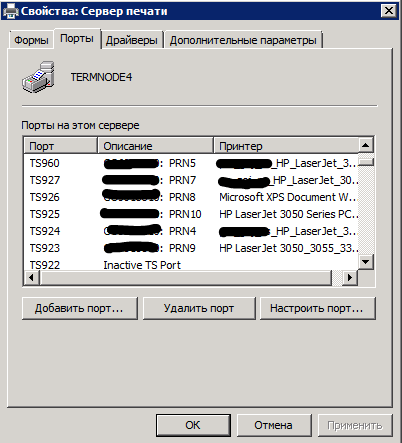Click the Inactive TS Port description
The width and height of the screenshot is (402, 443).
click(142, 265)
